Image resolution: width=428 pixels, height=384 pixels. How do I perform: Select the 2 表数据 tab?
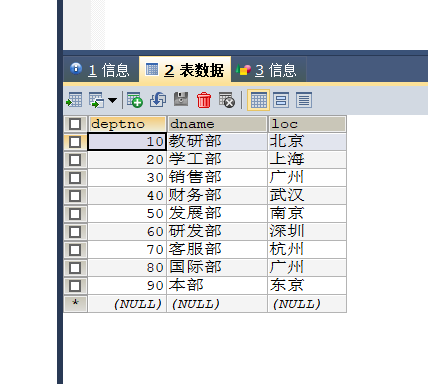coord(185,69)
